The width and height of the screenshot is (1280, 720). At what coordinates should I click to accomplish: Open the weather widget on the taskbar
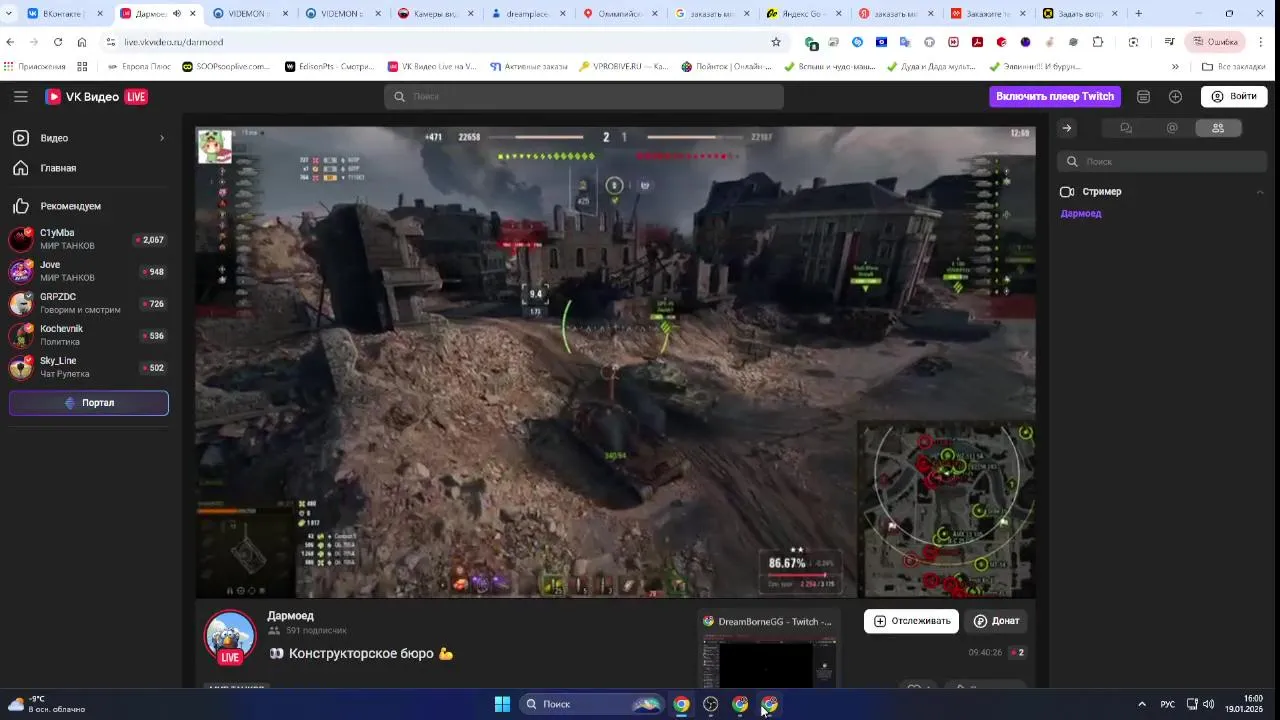point(47,704)
